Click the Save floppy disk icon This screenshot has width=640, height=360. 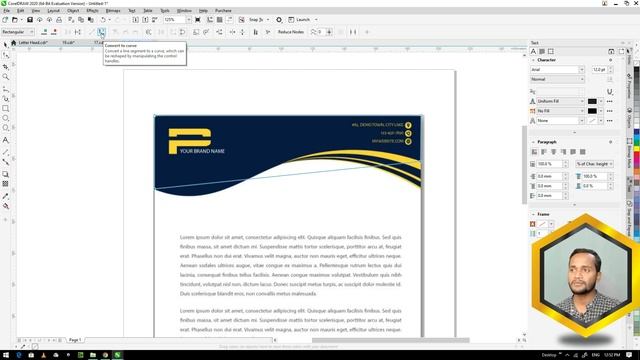point(30,20)
